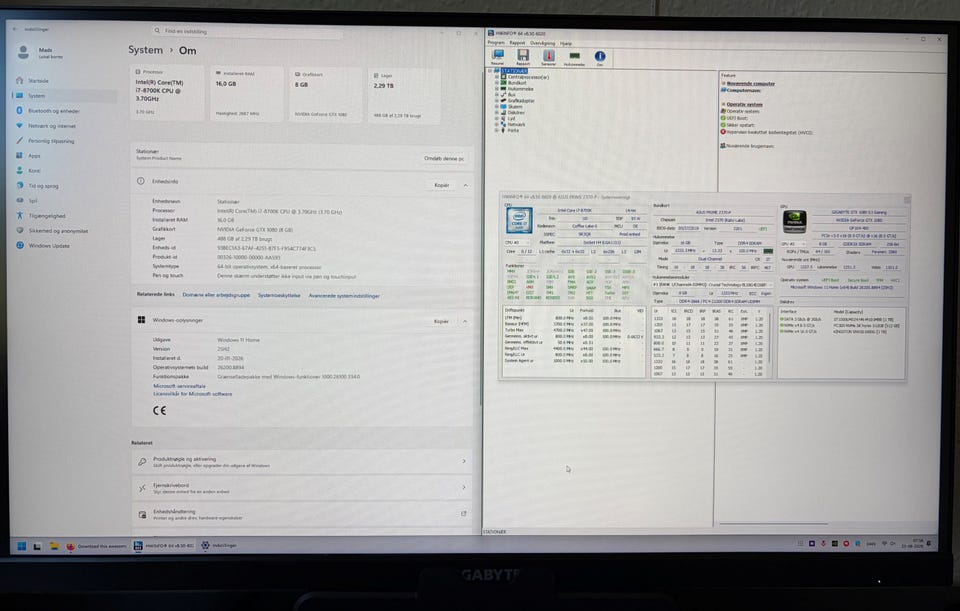Open the Program menu in HWiNFO

[496, 43]
